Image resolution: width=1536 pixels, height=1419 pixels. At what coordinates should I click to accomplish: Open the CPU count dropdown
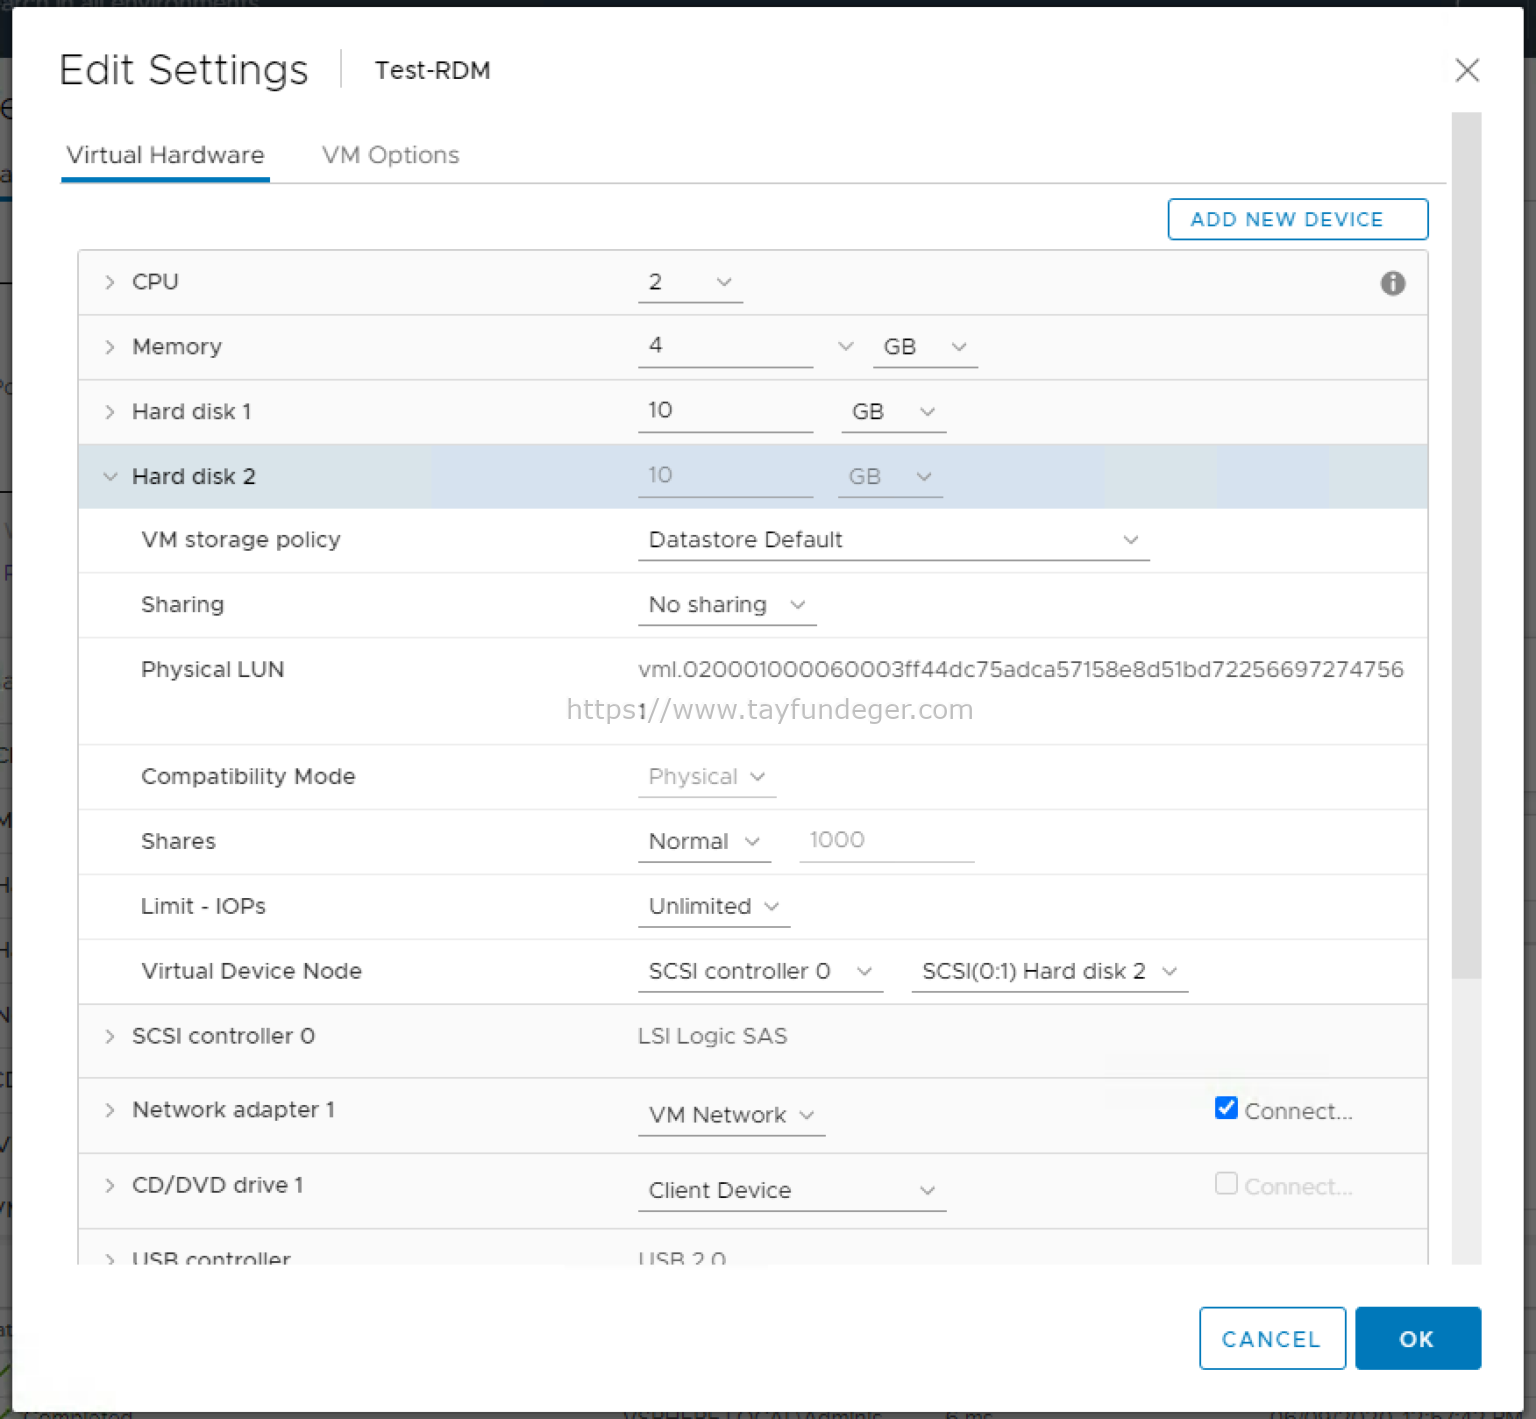tap(722, 282)
